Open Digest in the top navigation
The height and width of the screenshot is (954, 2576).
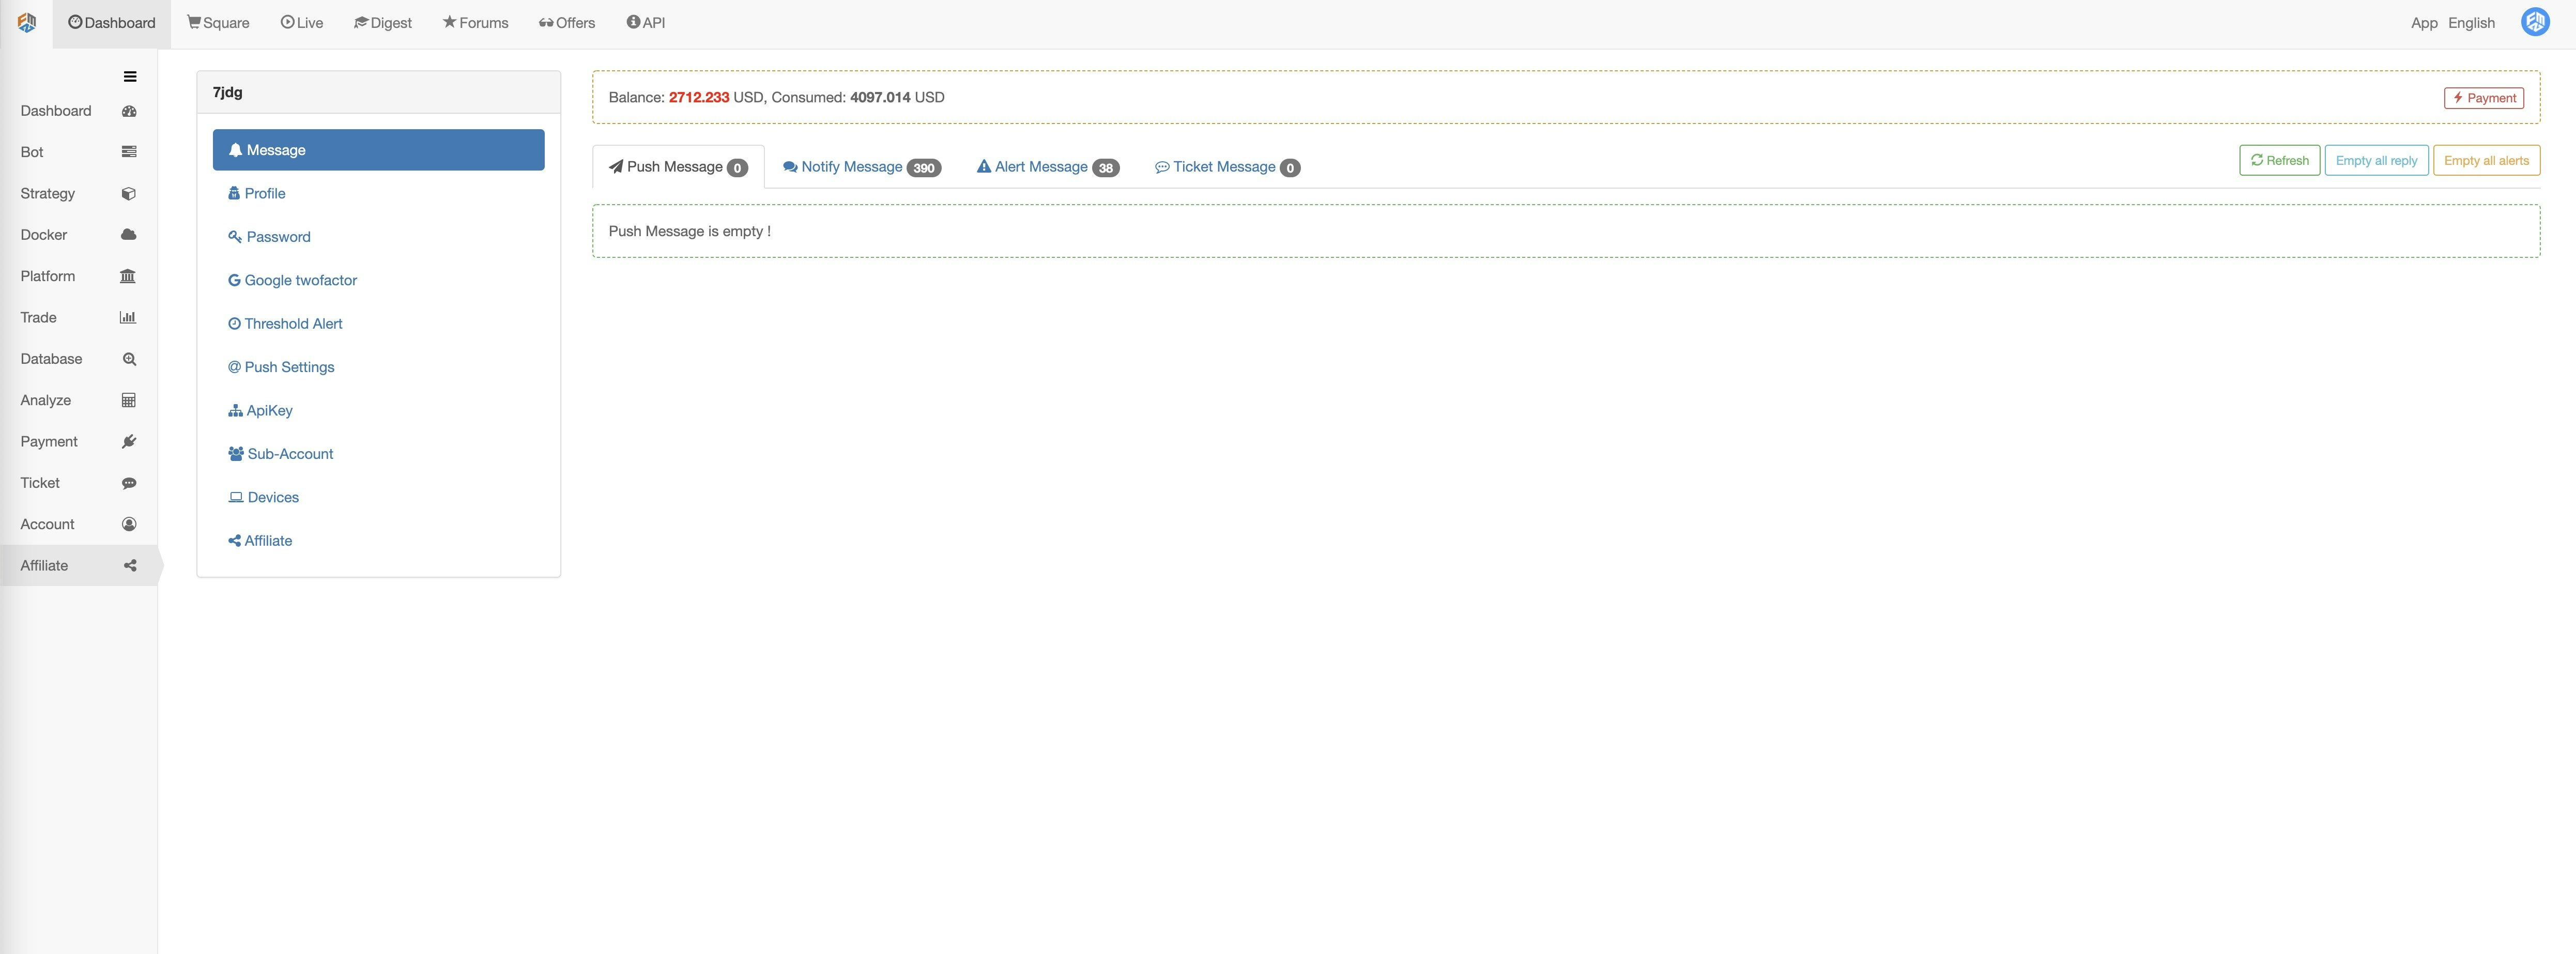[383, 23]
